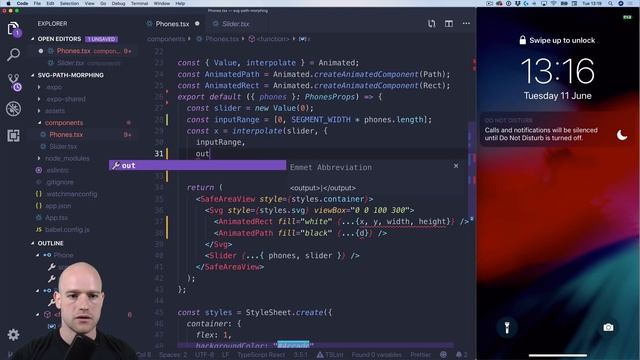Open the Help menu
Image resolution: width=640 pixels, height=360 pixels.
point(180,3)
